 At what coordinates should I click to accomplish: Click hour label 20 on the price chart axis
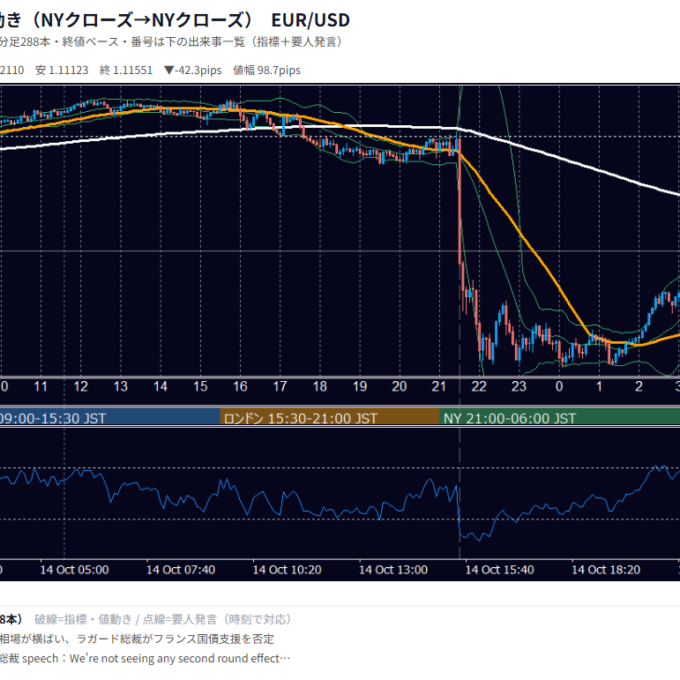399,386
